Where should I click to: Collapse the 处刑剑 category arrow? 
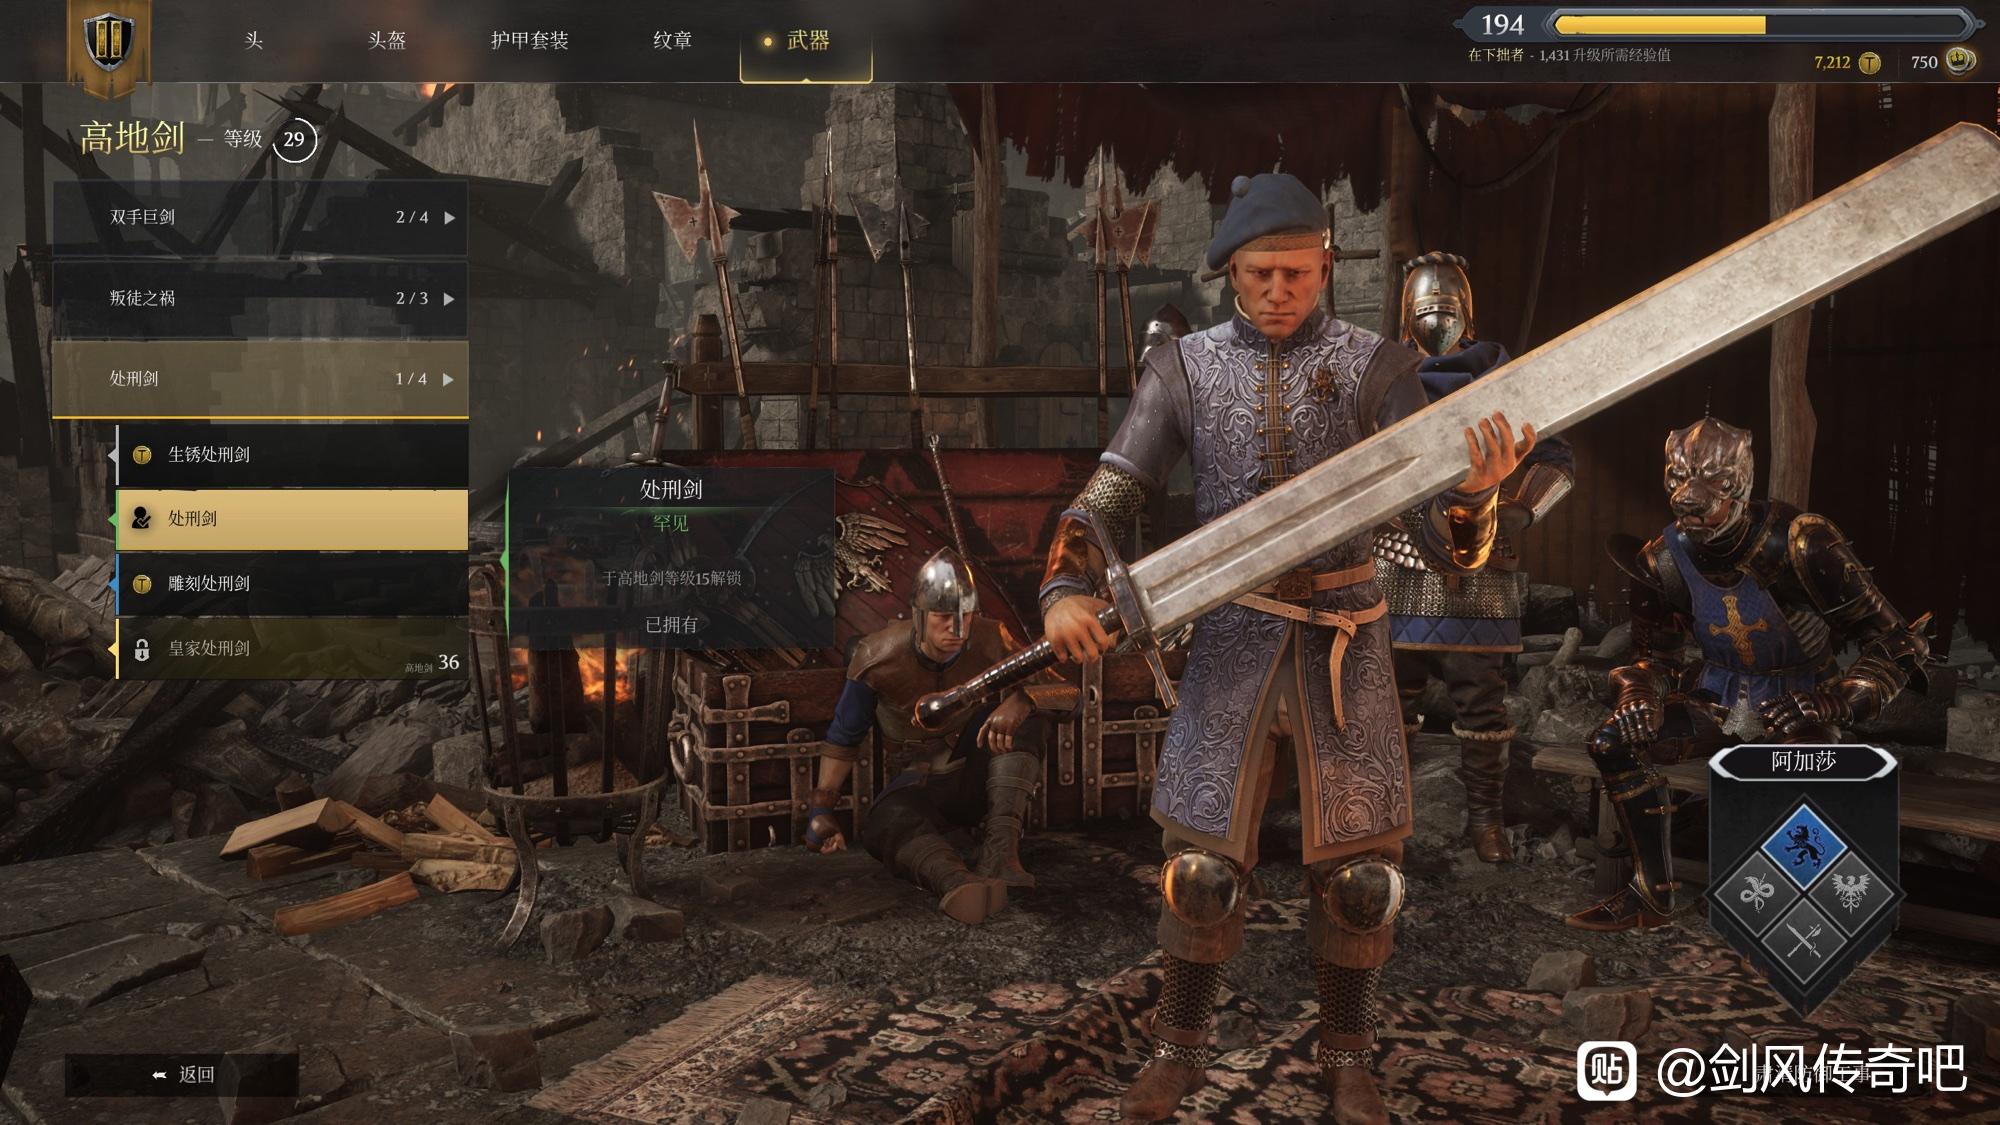(448, 379)
